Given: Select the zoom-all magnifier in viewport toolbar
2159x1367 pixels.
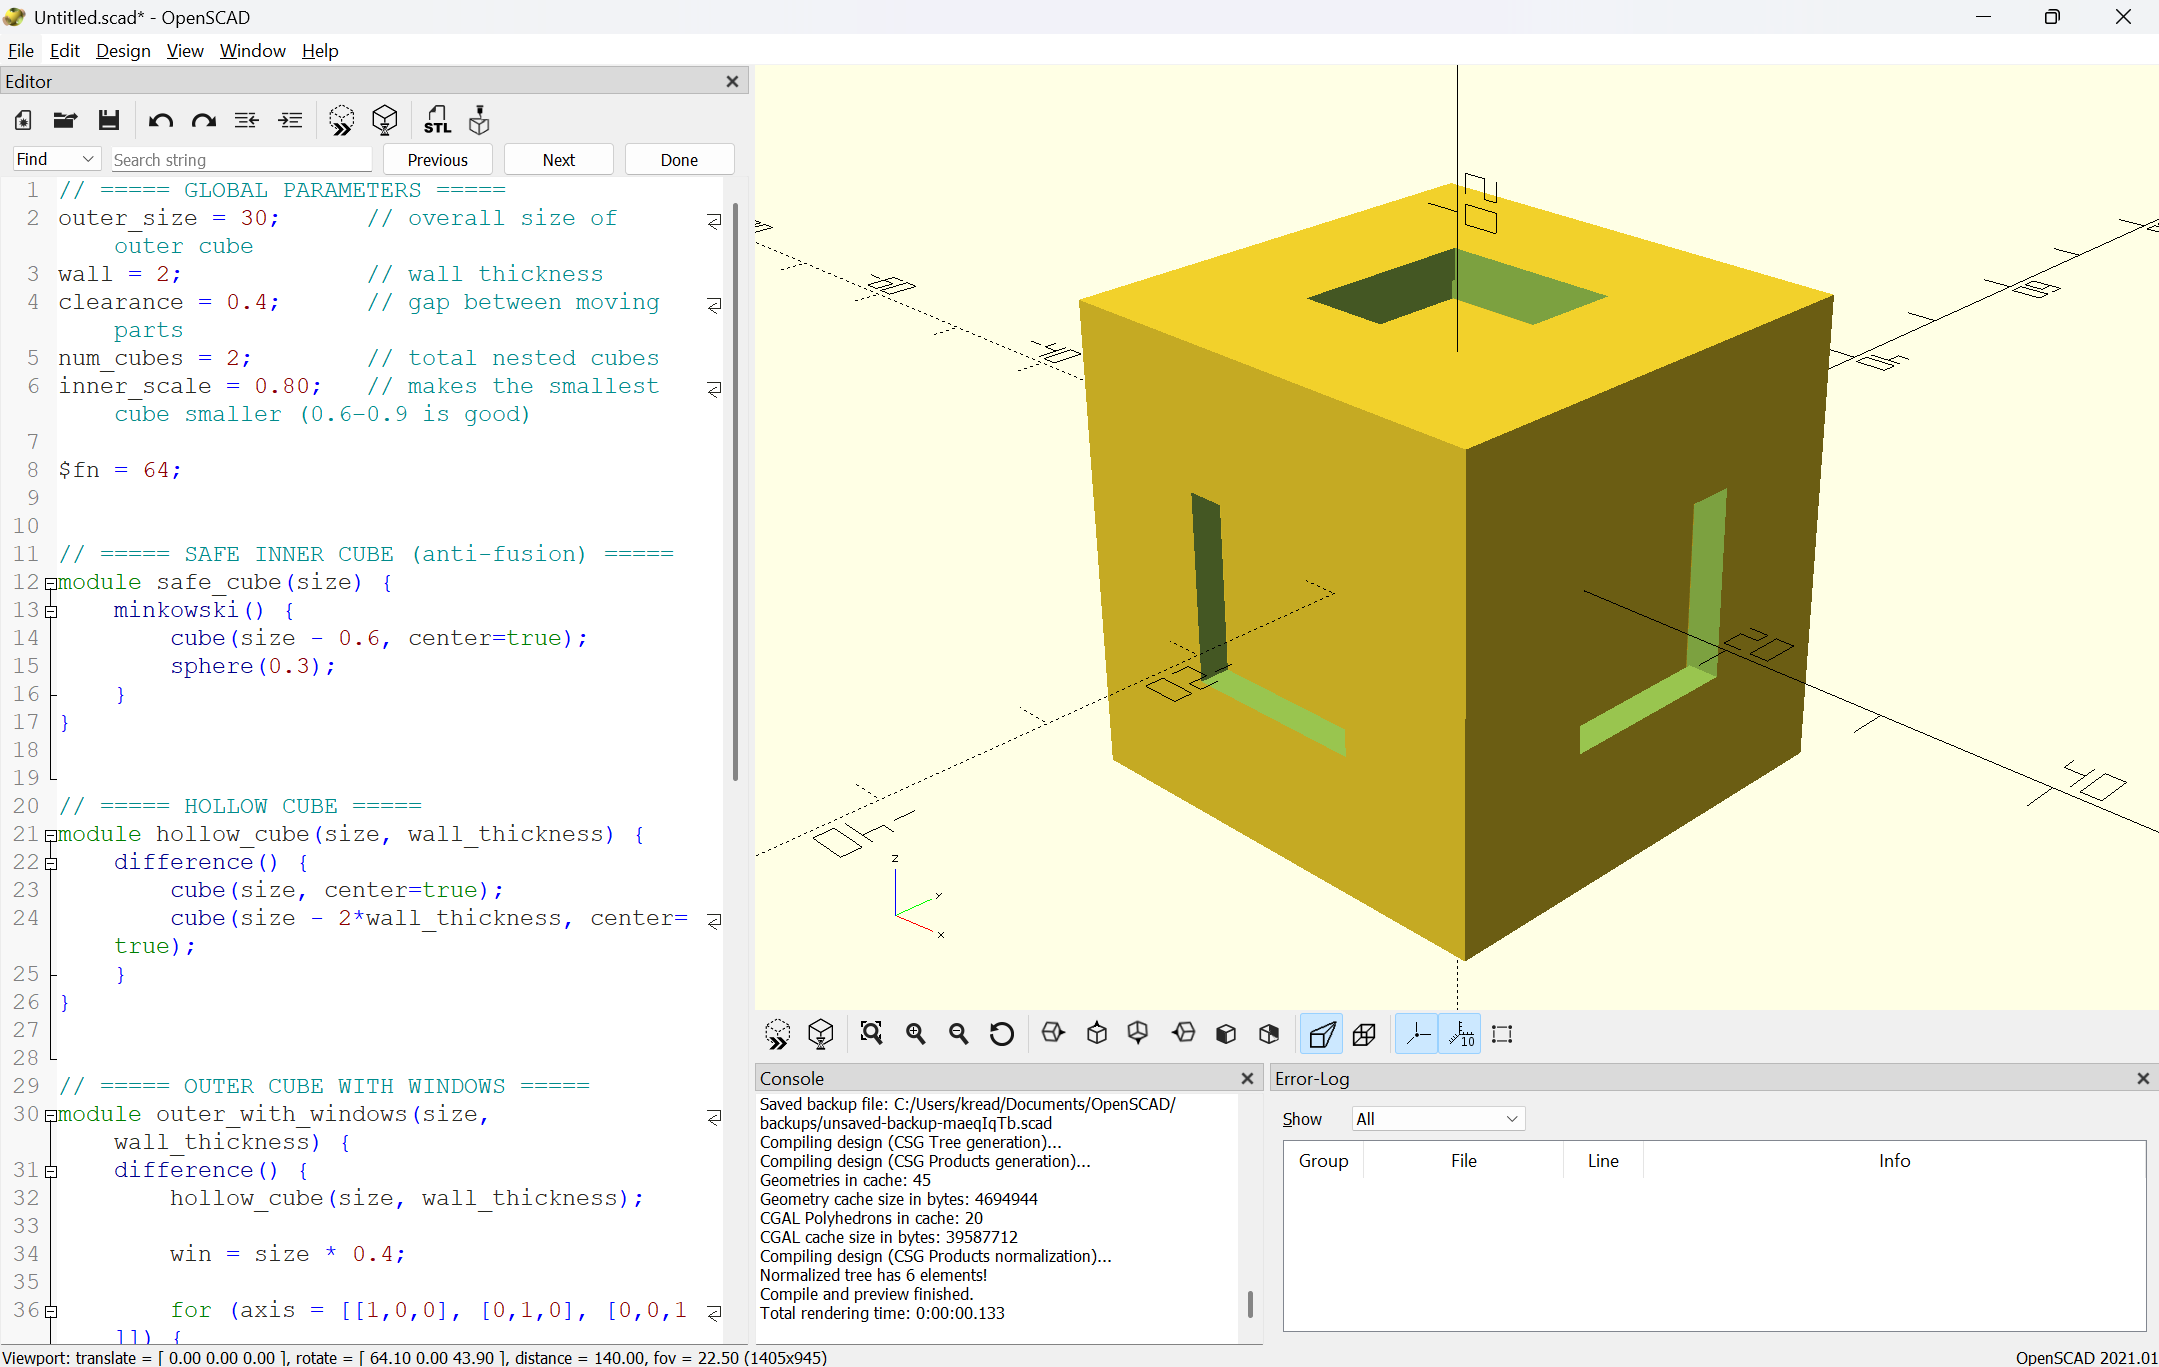Looking at the screenshot, I should [871, 1034].
